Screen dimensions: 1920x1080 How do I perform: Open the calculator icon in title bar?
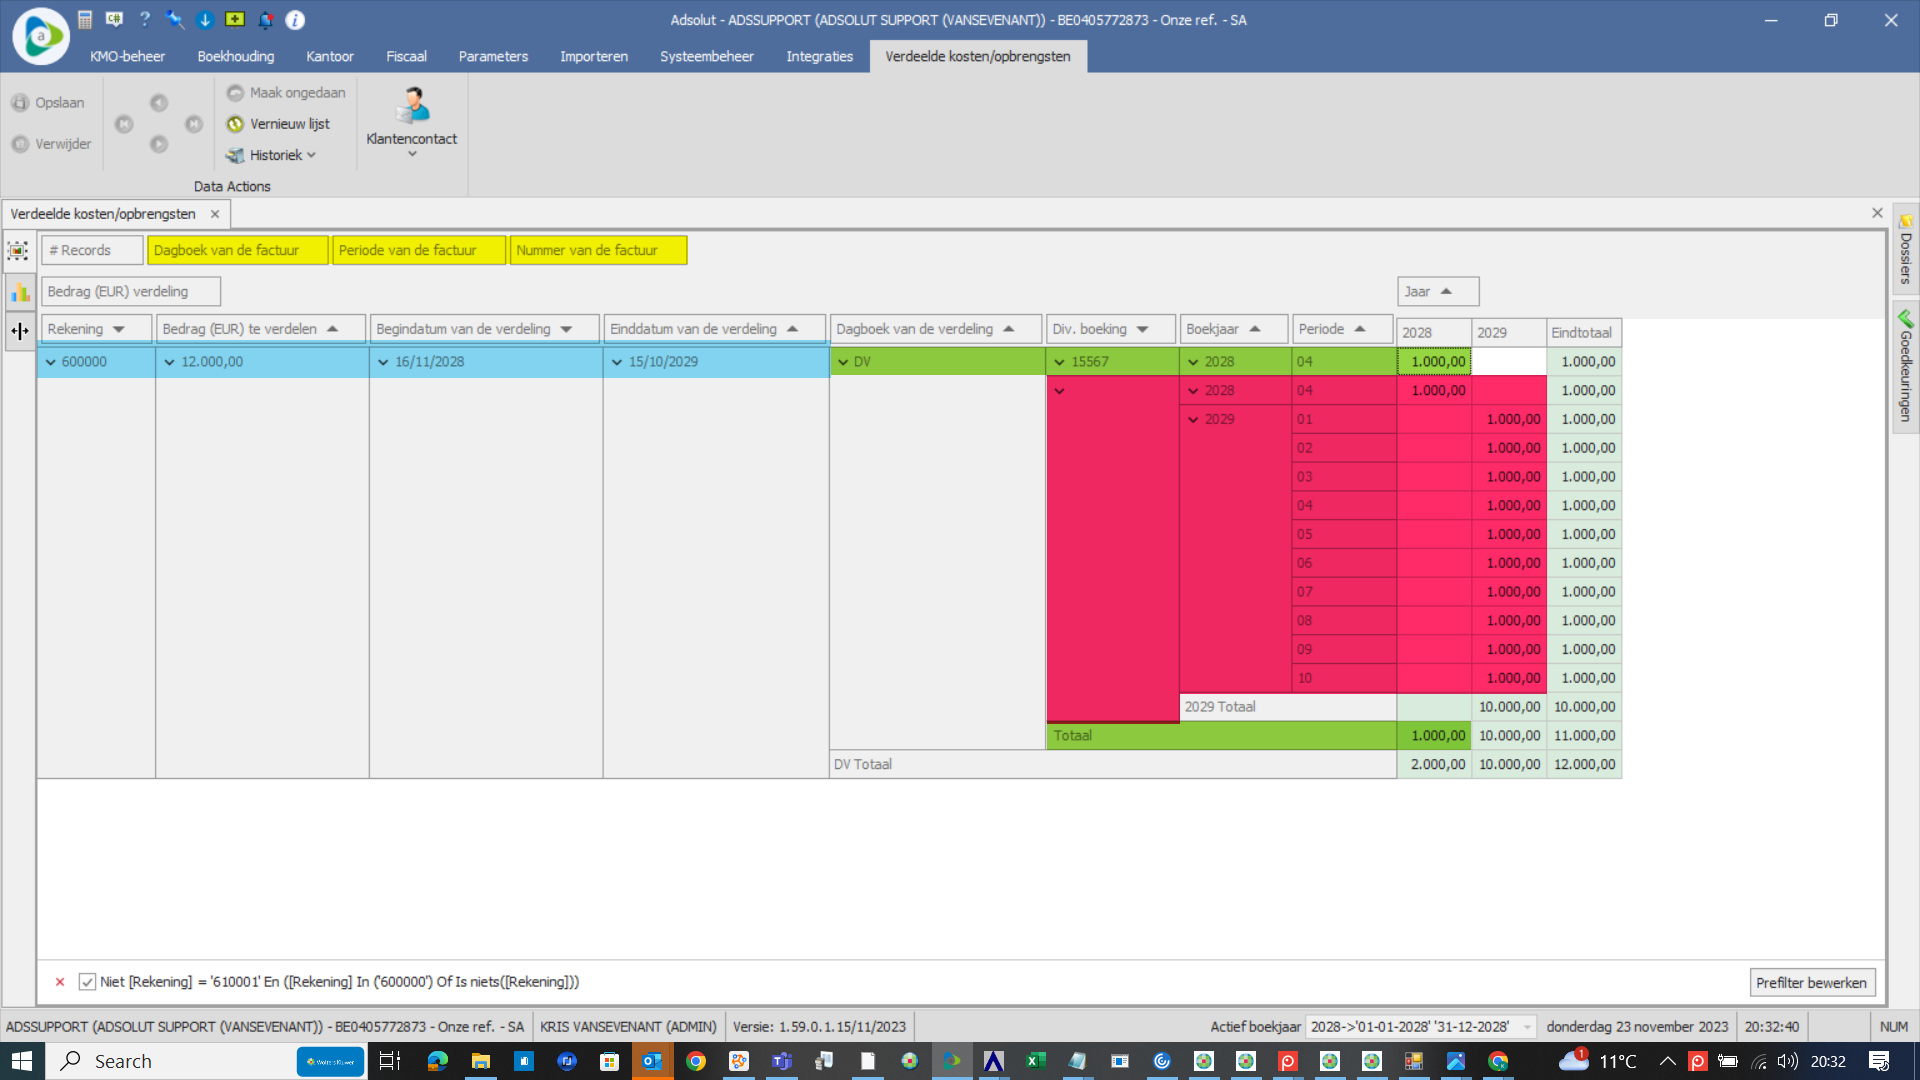pos(85,19)
